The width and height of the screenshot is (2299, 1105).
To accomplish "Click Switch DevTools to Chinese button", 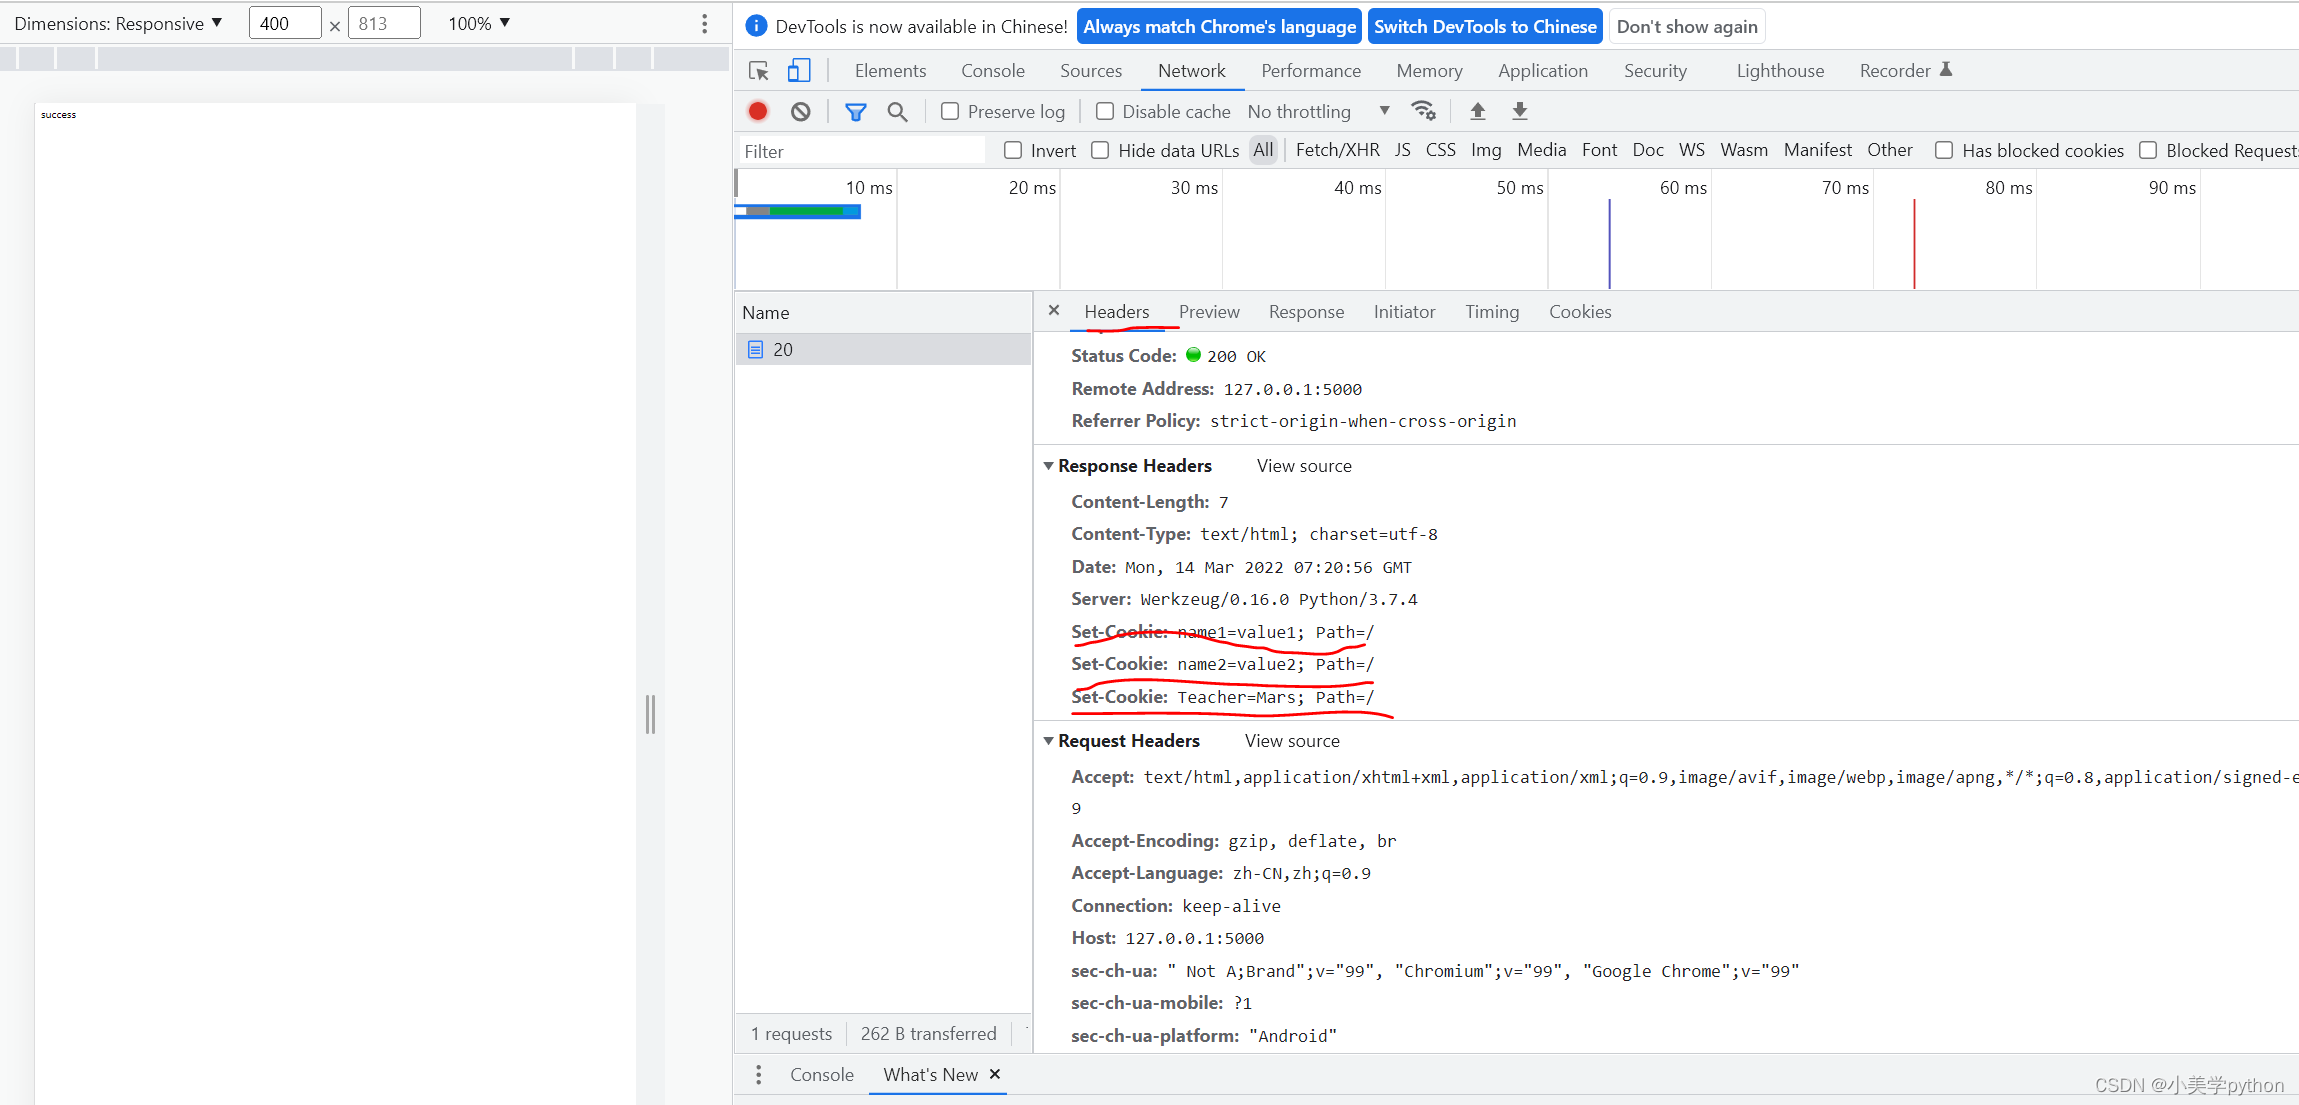I will click(1484, 26).
